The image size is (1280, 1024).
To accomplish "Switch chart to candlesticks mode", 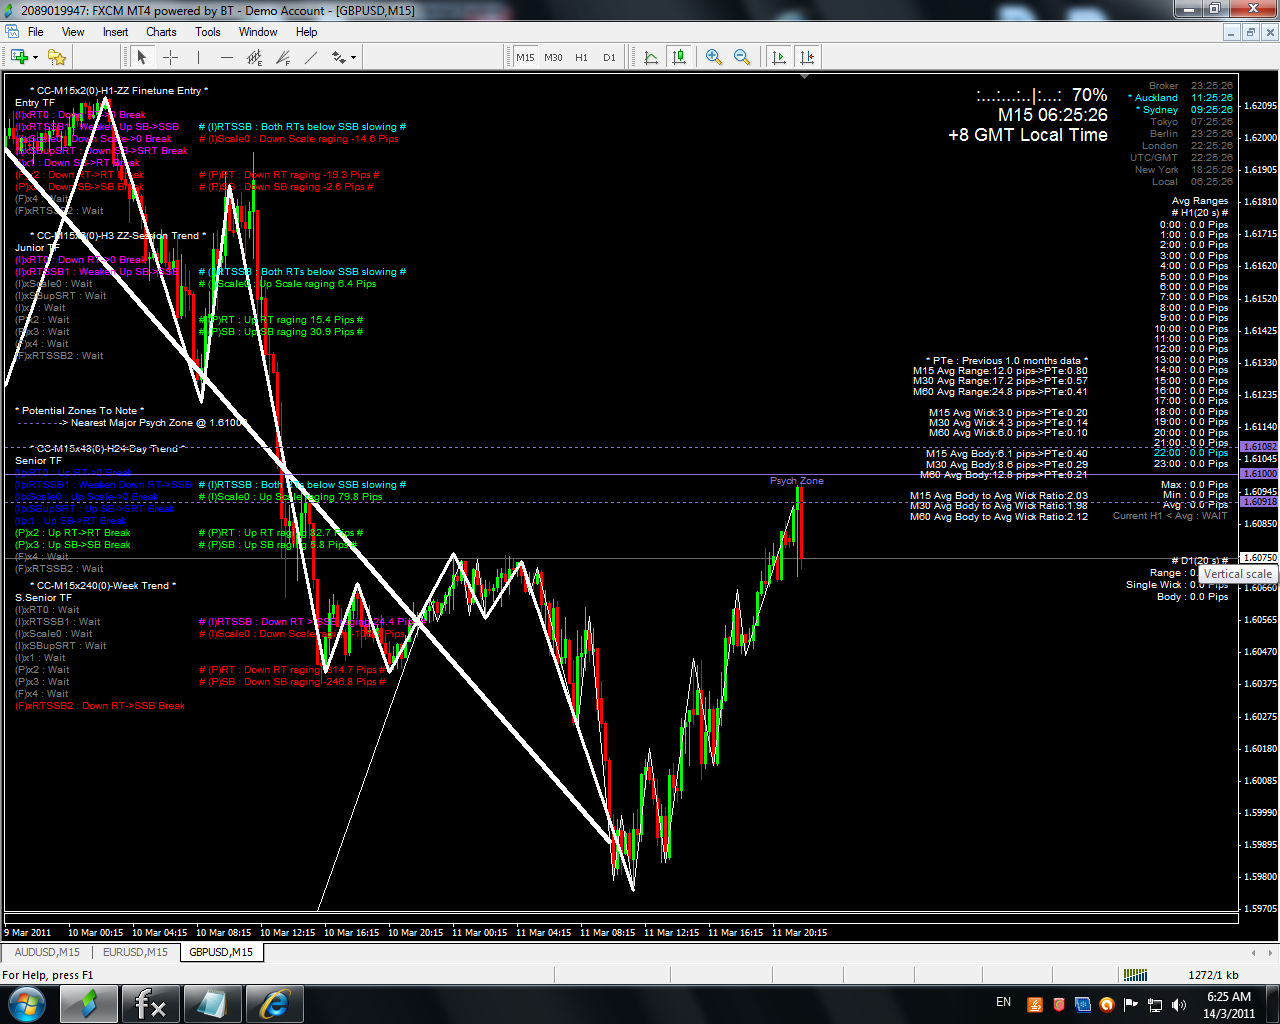I will point(680,57).
